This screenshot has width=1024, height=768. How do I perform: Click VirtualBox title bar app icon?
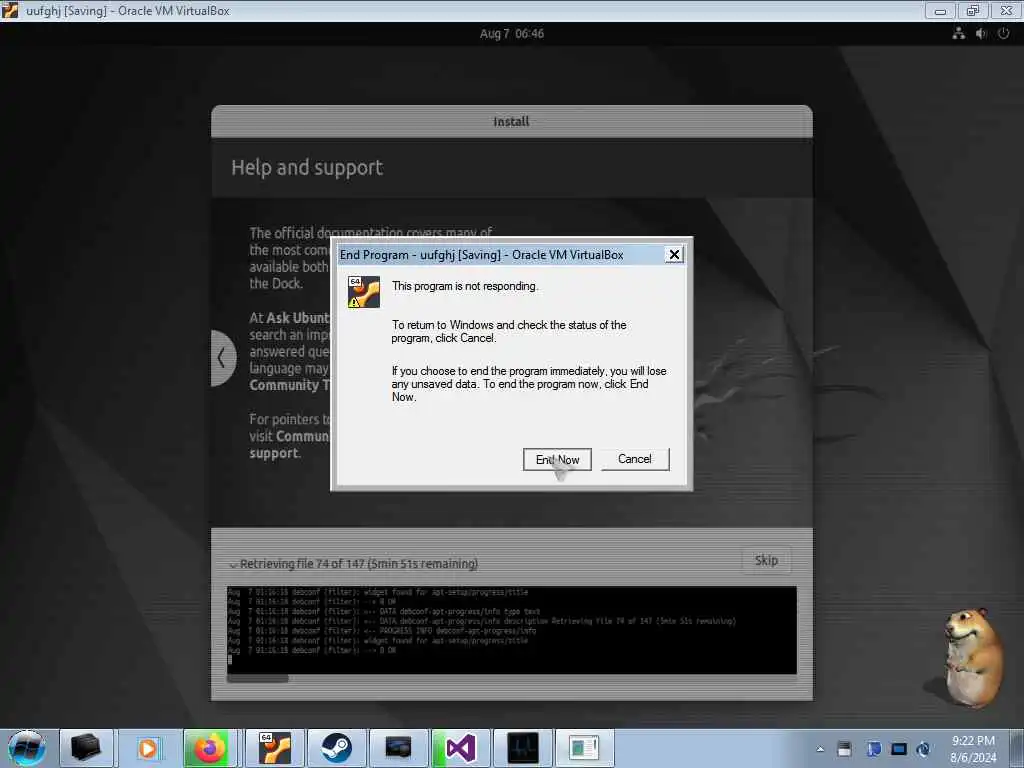point(11,11)
